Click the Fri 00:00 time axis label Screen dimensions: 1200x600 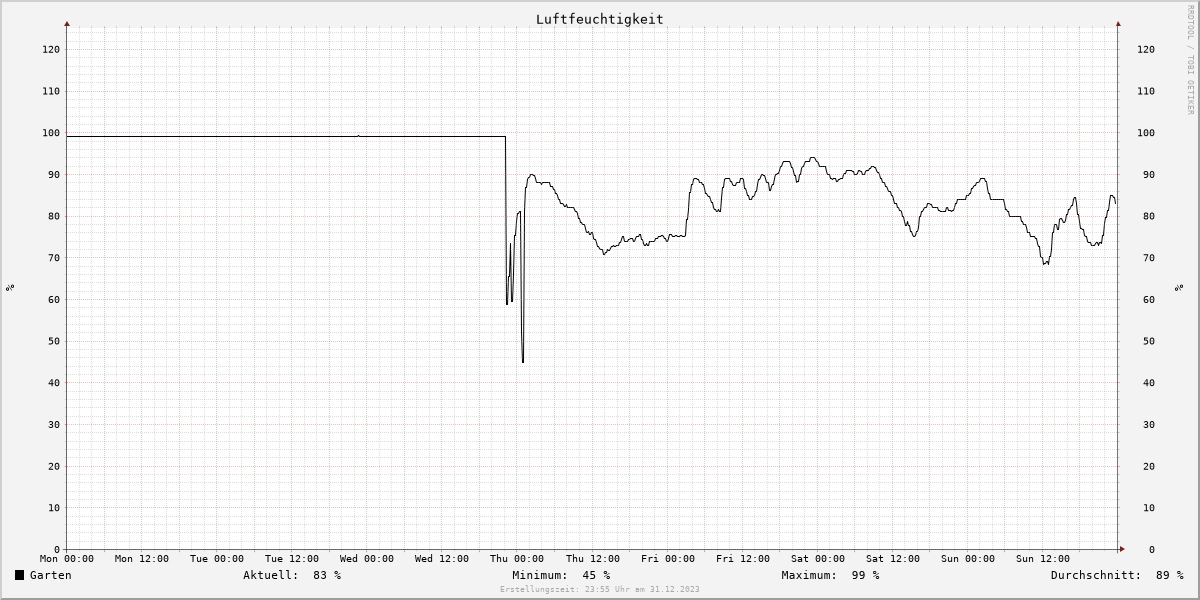point(667,559)
